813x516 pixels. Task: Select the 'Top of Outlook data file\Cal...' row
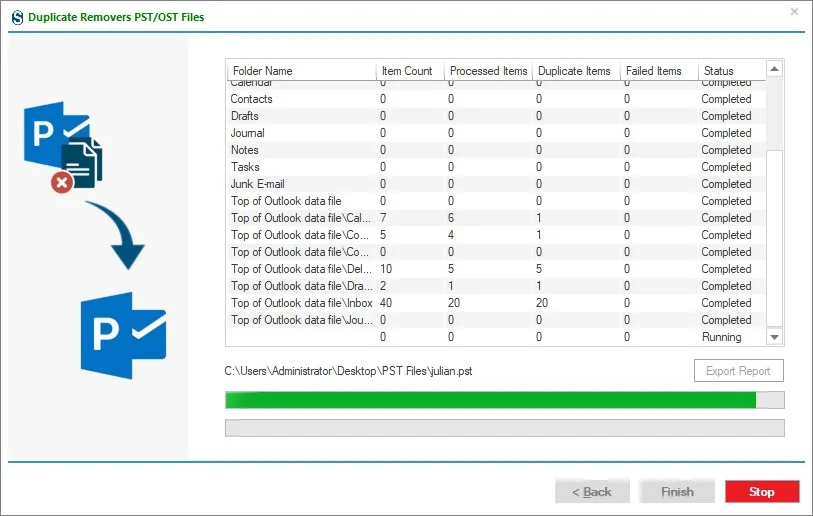pyautogui.click(x=496, y=218)
